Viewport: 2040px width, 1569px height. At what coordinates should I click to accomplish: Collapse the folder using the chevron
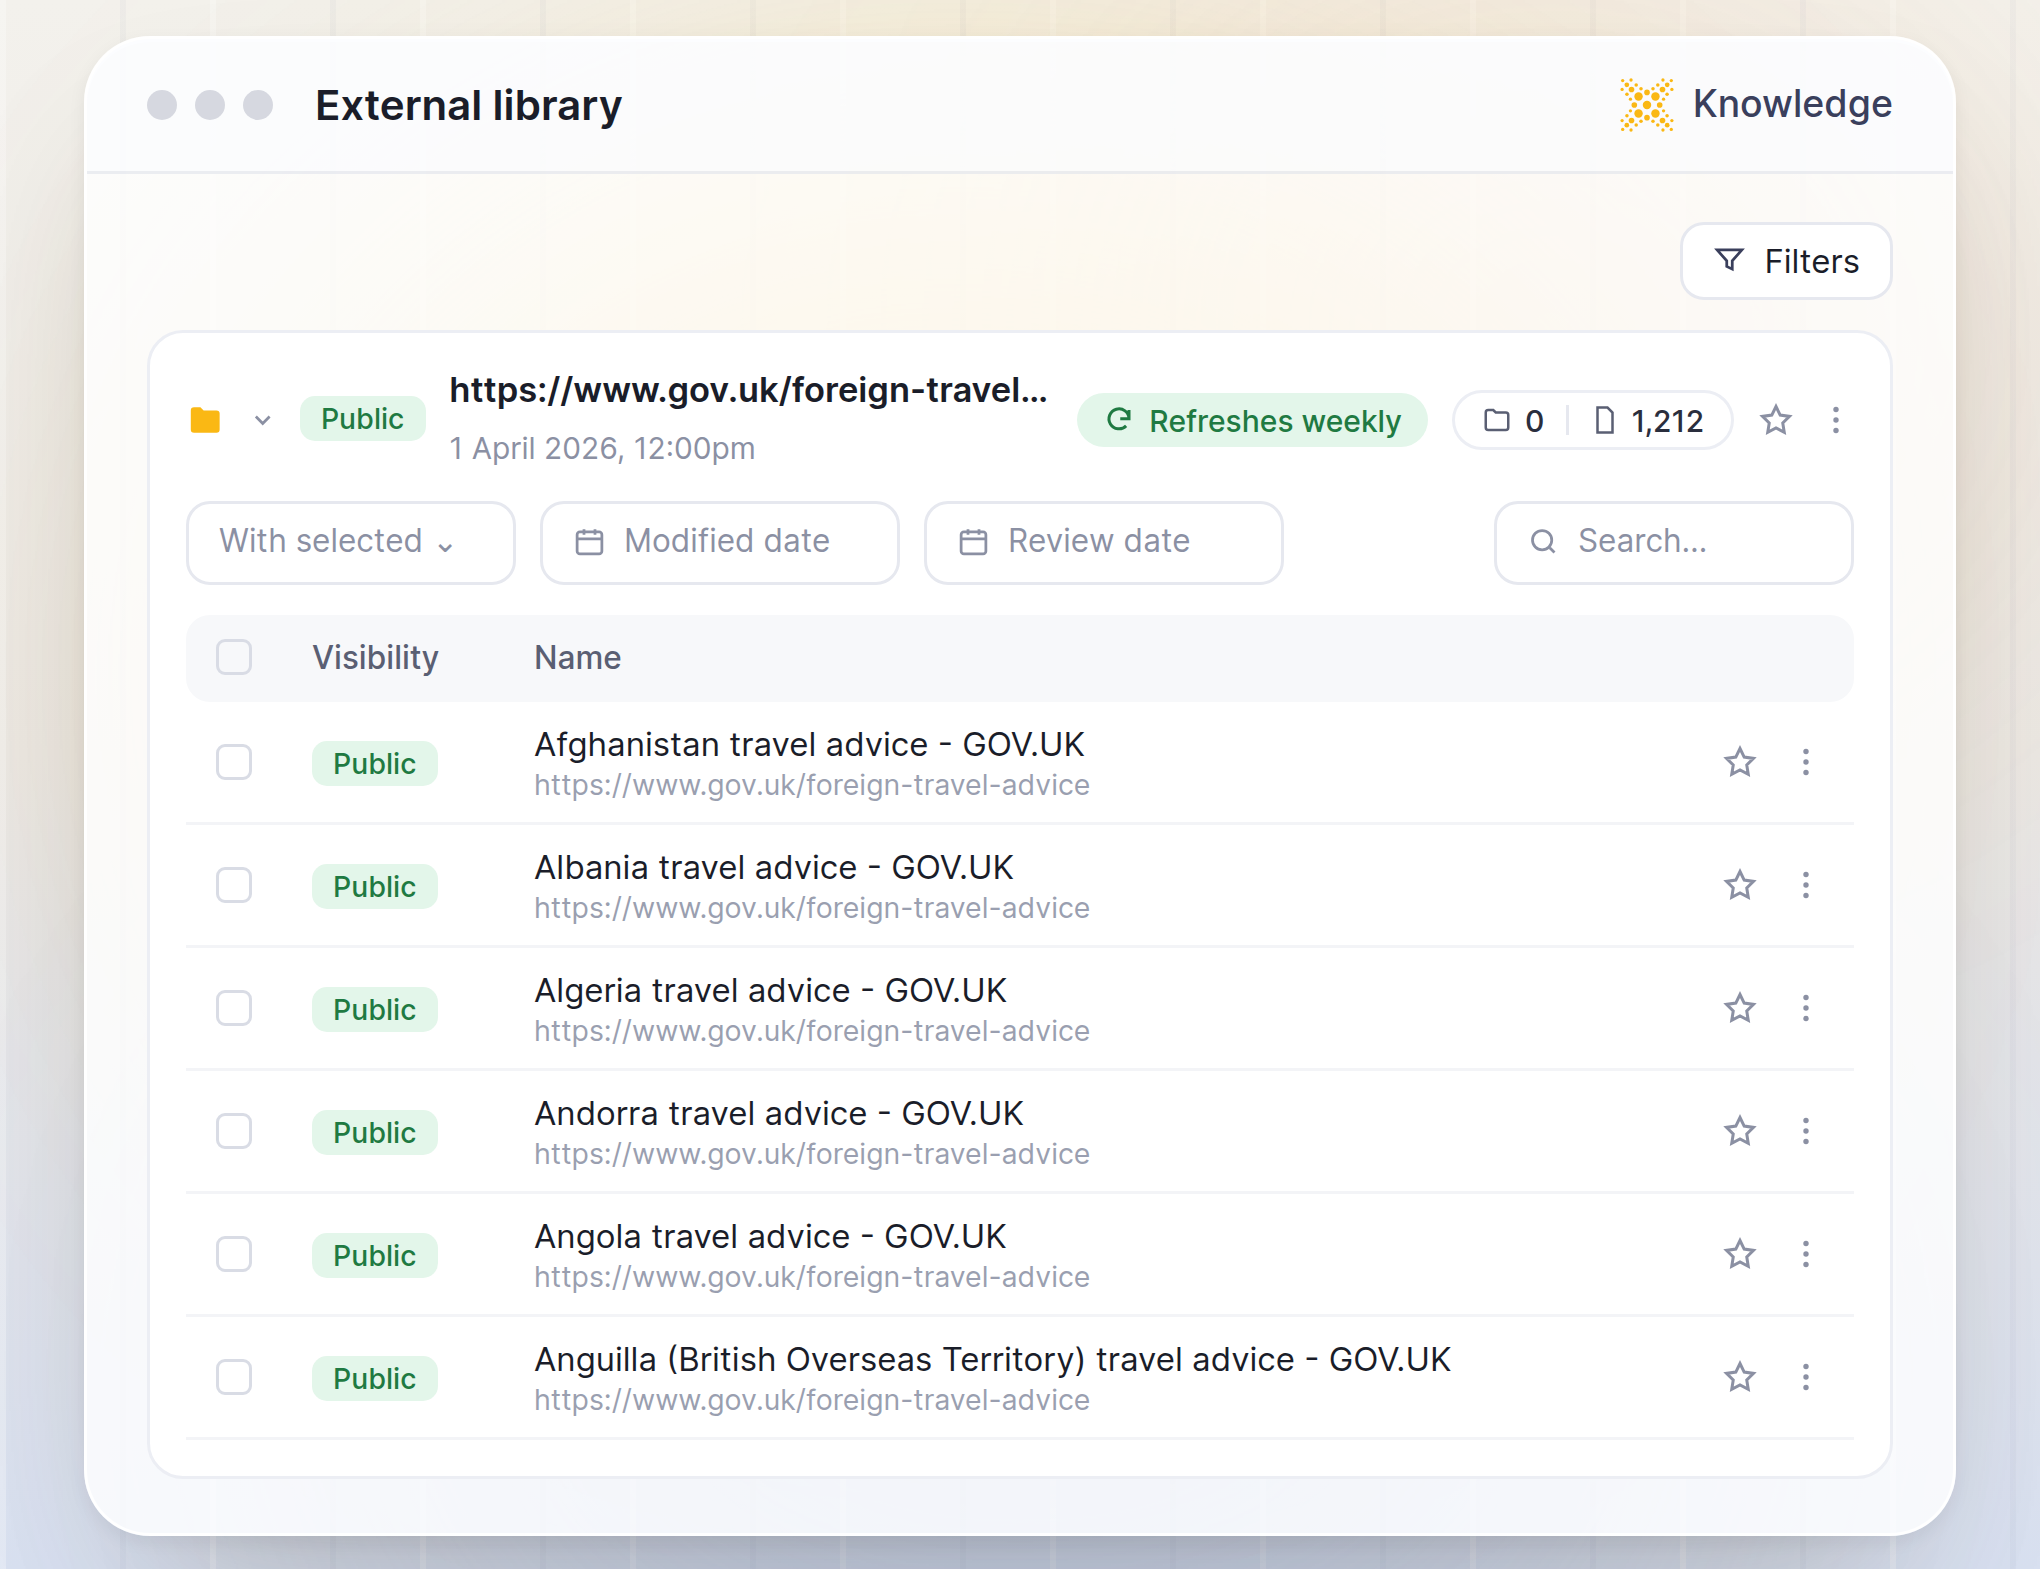point(262,420)
